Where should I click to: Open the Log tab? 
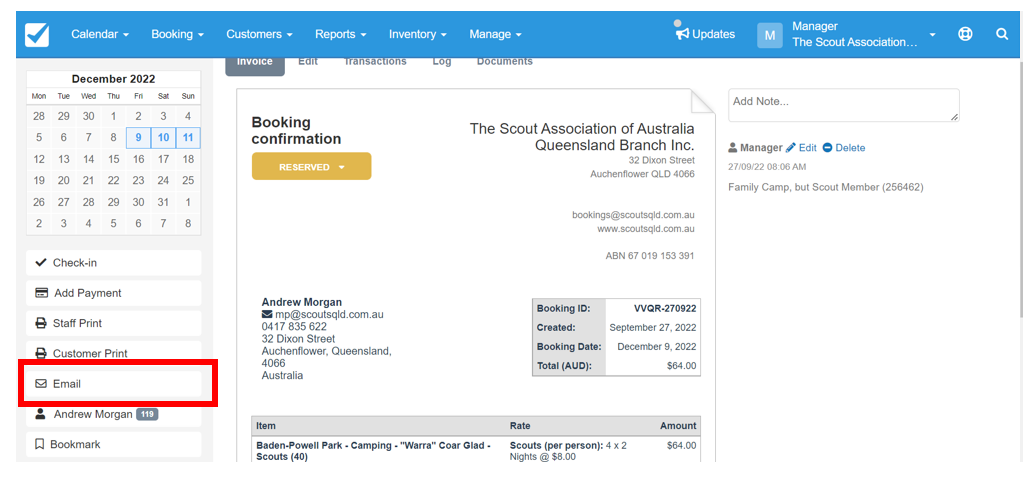pyautogui.click(x=441, y=61)
